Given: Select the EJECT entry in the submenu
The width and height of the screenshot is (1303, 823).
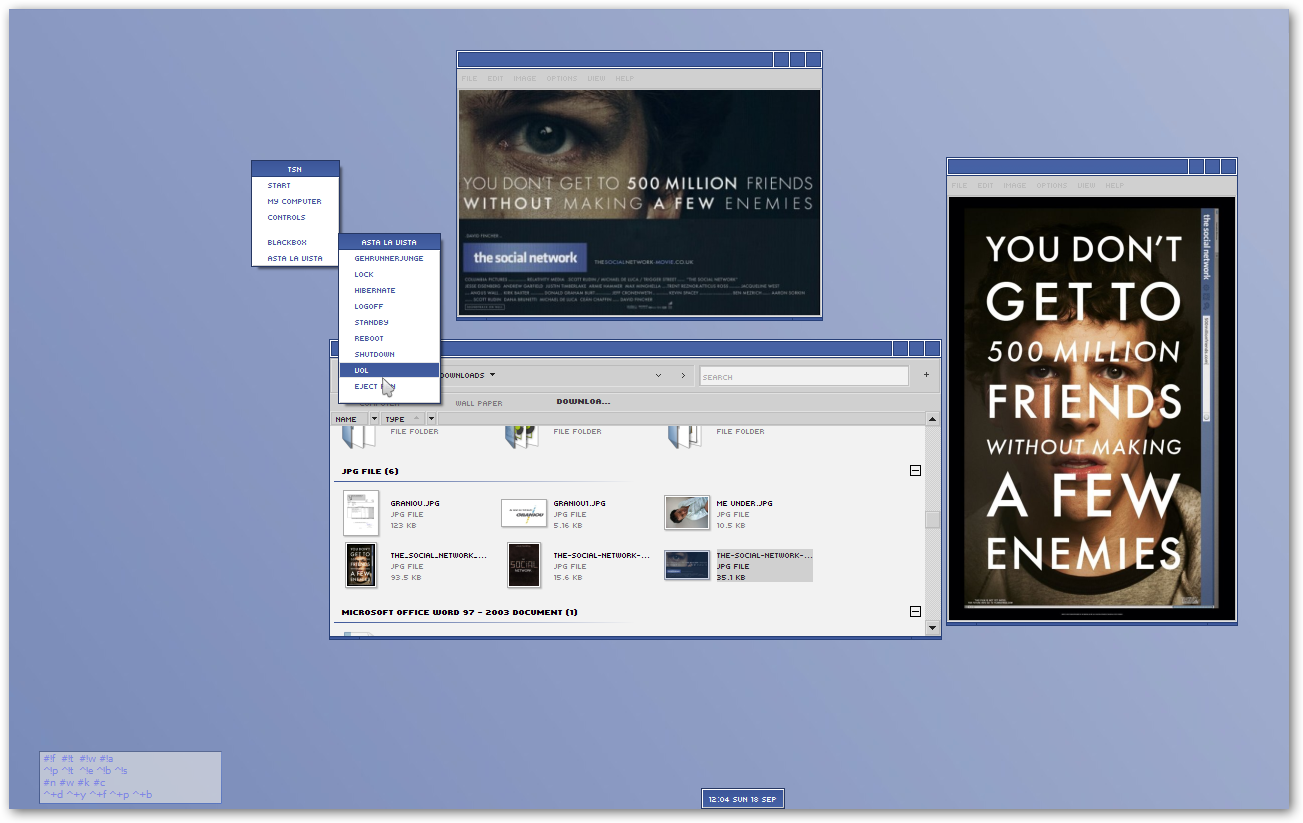Looking at the screenshot, I should [389, 386].
